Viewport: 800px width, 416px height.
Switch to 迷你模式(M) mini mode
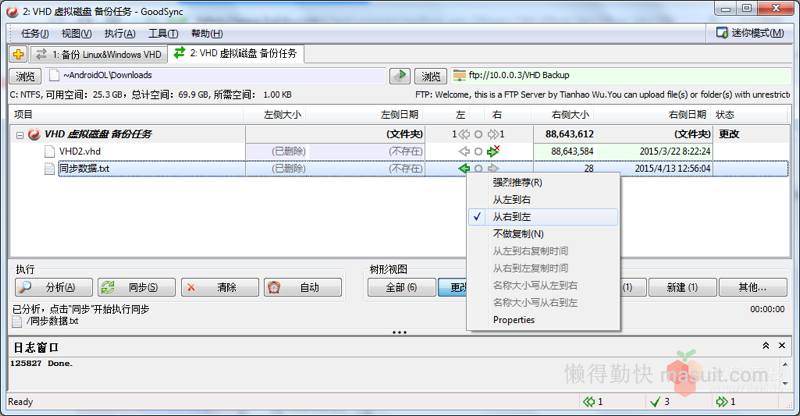pyautogui.click(x=751, y=33)
